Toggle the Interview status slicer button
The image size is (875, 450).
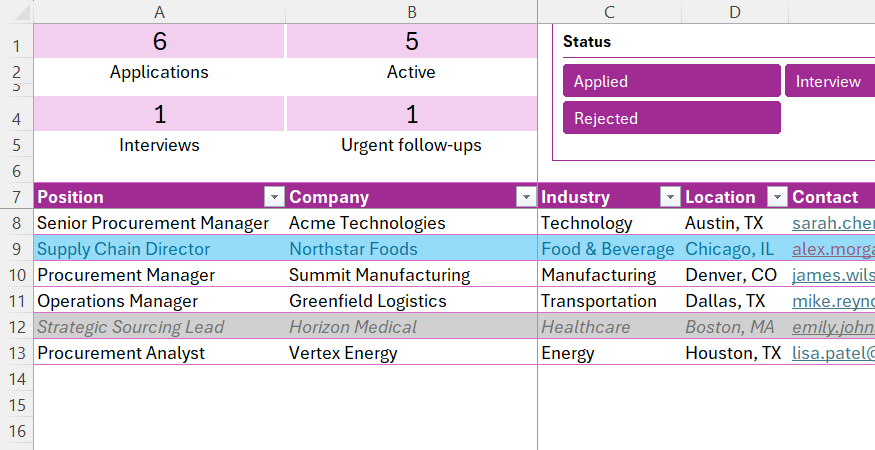[830, 81]
